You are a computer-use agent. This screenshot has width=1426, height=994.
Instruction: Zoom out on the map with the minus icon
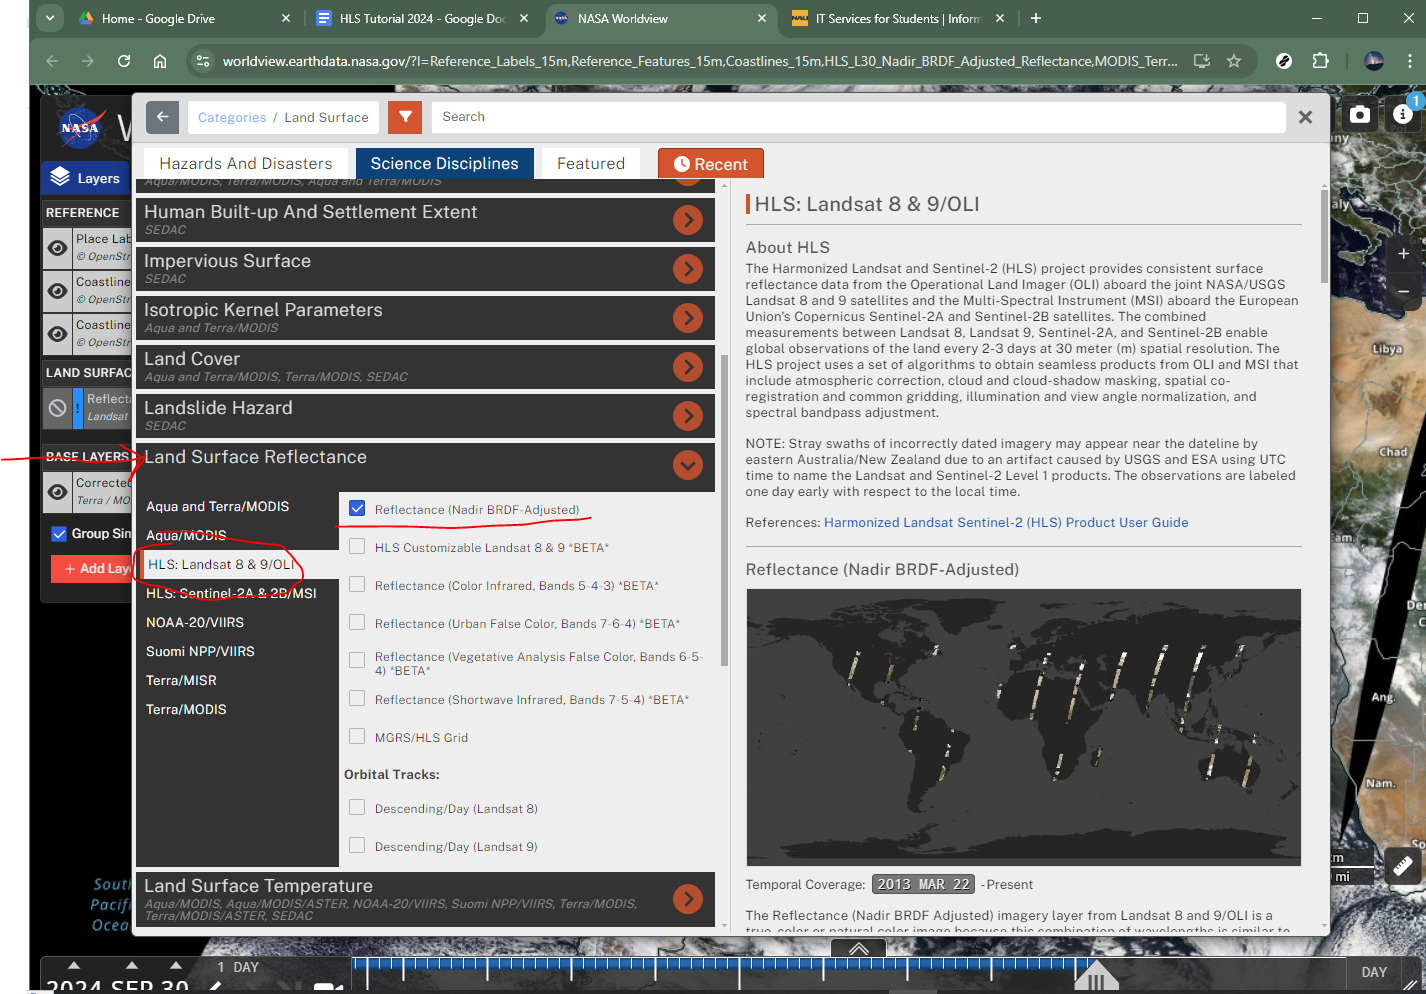pos(1403,291)
